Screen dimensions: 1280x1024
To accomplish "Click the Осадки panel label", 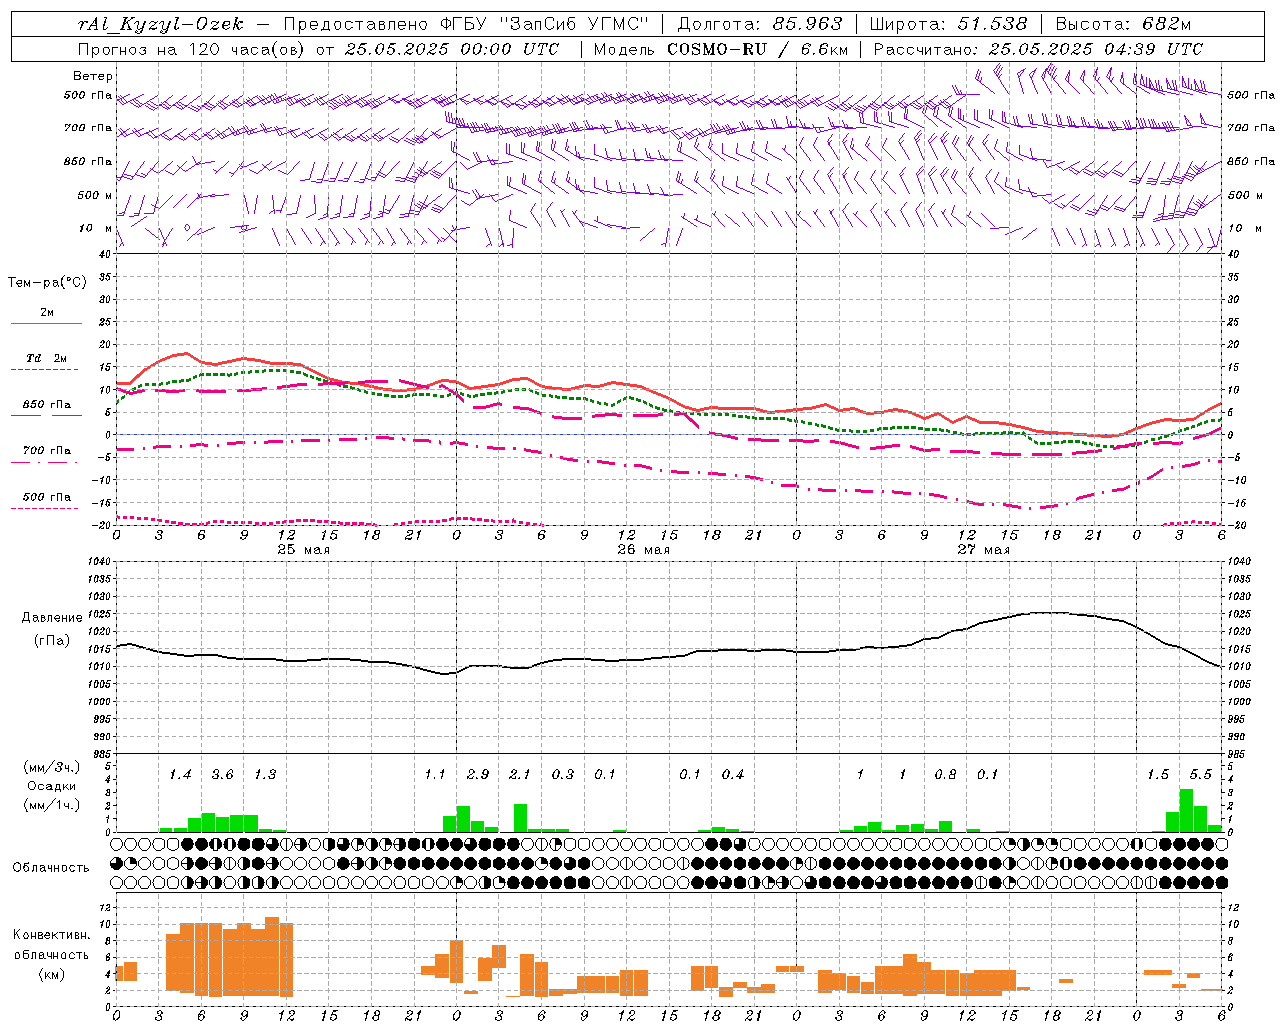I will point(51,786).
